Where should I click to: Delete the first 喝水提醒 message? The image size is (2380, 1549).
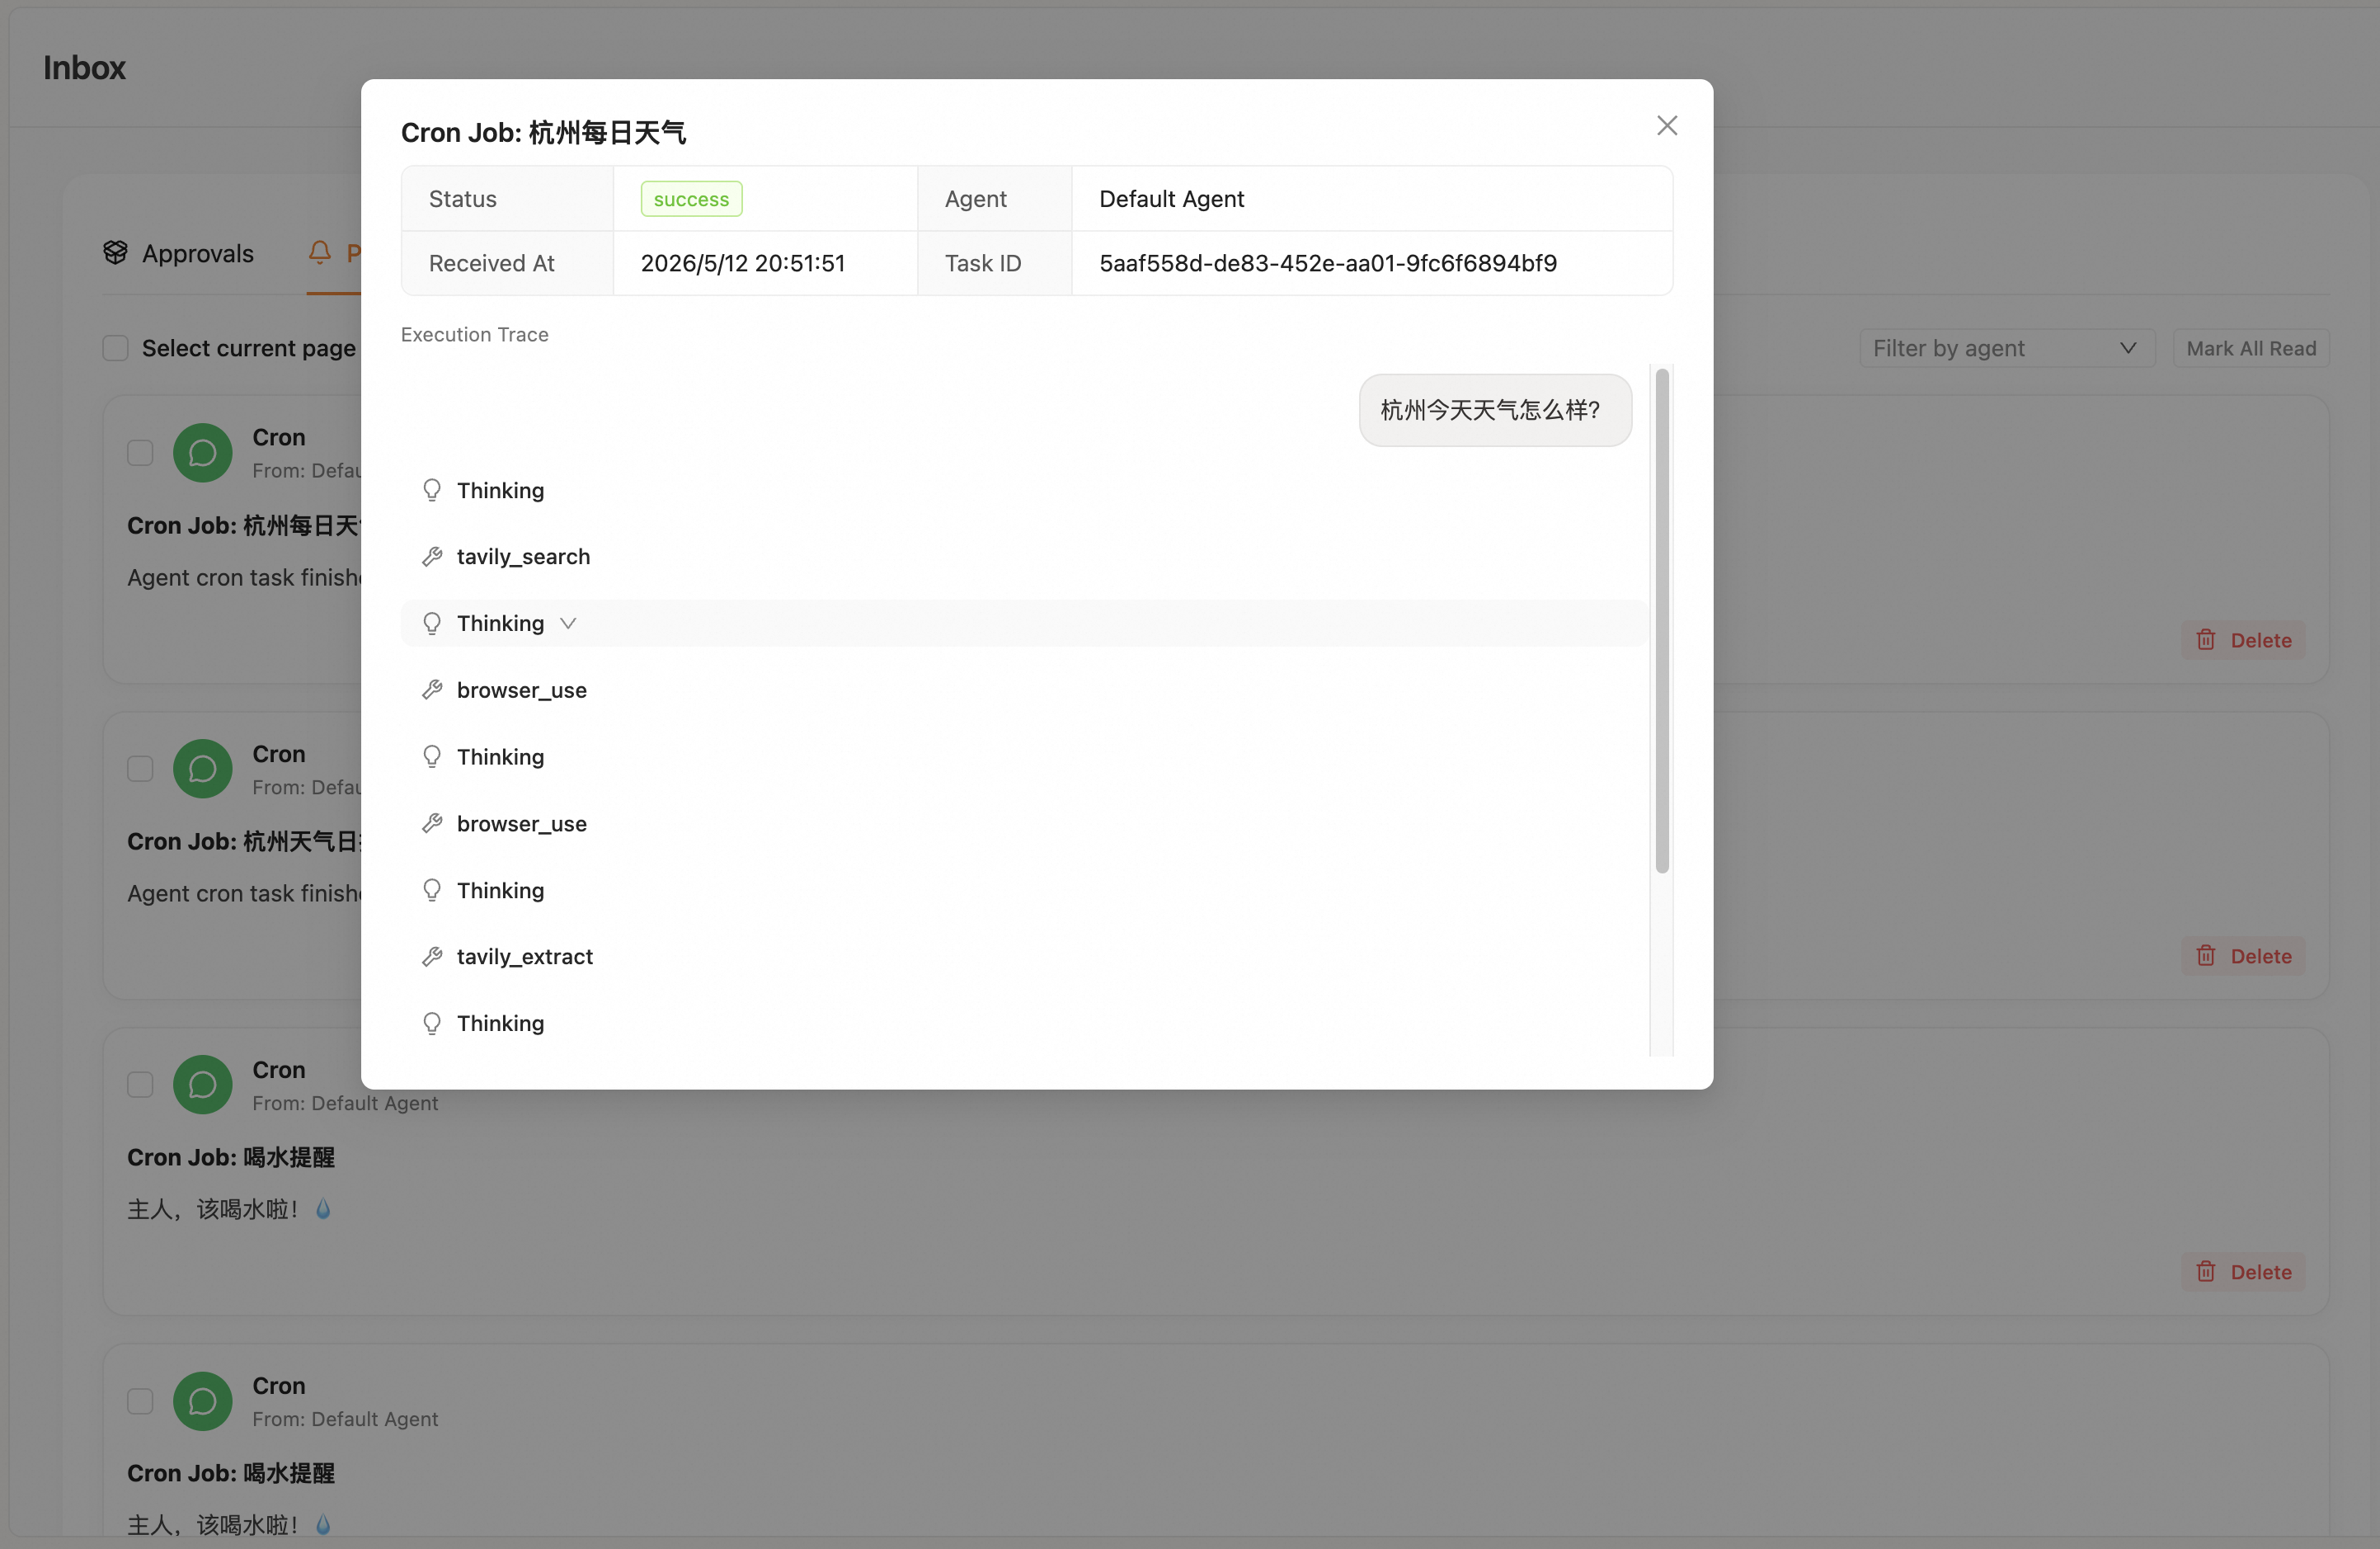coord(2243,1272)
